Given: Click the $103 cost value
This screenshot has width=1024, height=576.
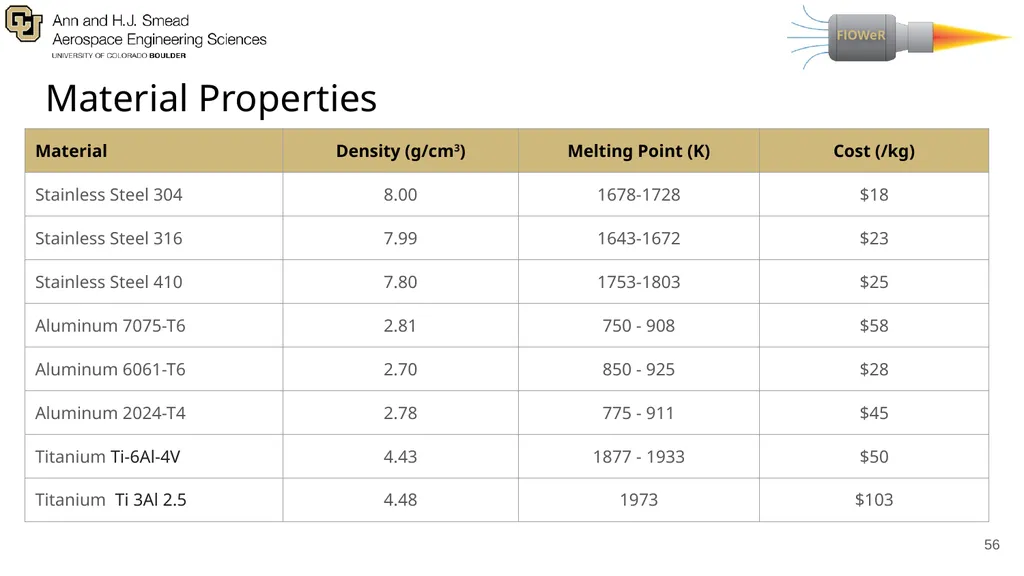Looking at the screenshot, I should (874, 500).
